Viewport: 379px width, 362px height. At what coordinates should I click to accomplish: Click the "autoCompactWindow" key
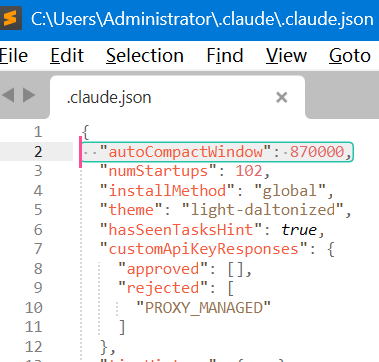(x=186, y=152)
